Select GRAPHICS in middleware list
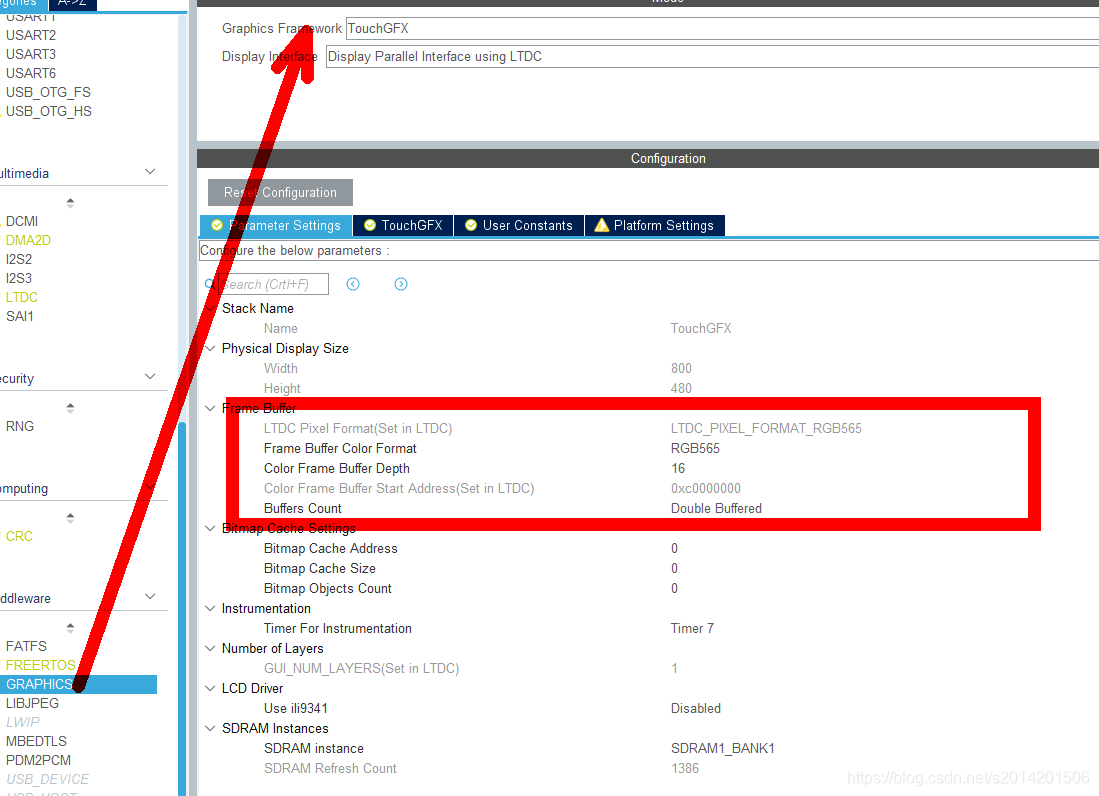The height and width of the screenshot is (796, 1099). pyautogui.click(x=78, y=684)
